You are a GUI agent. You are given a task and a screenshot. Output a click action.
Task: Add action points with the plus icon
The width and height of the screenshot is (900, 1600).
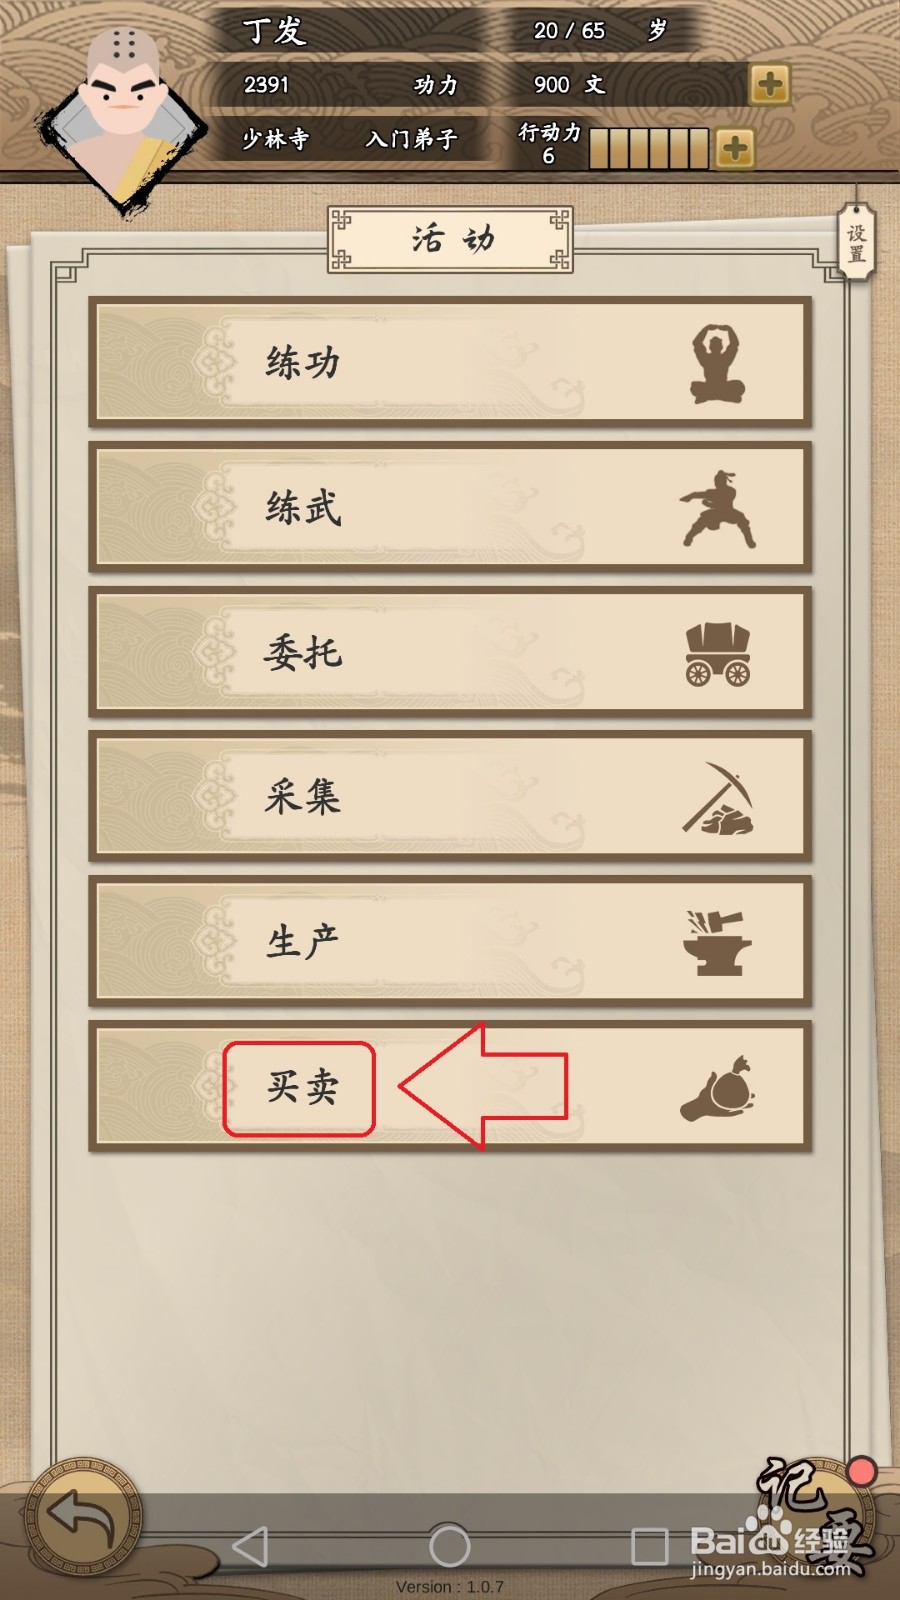734,149
